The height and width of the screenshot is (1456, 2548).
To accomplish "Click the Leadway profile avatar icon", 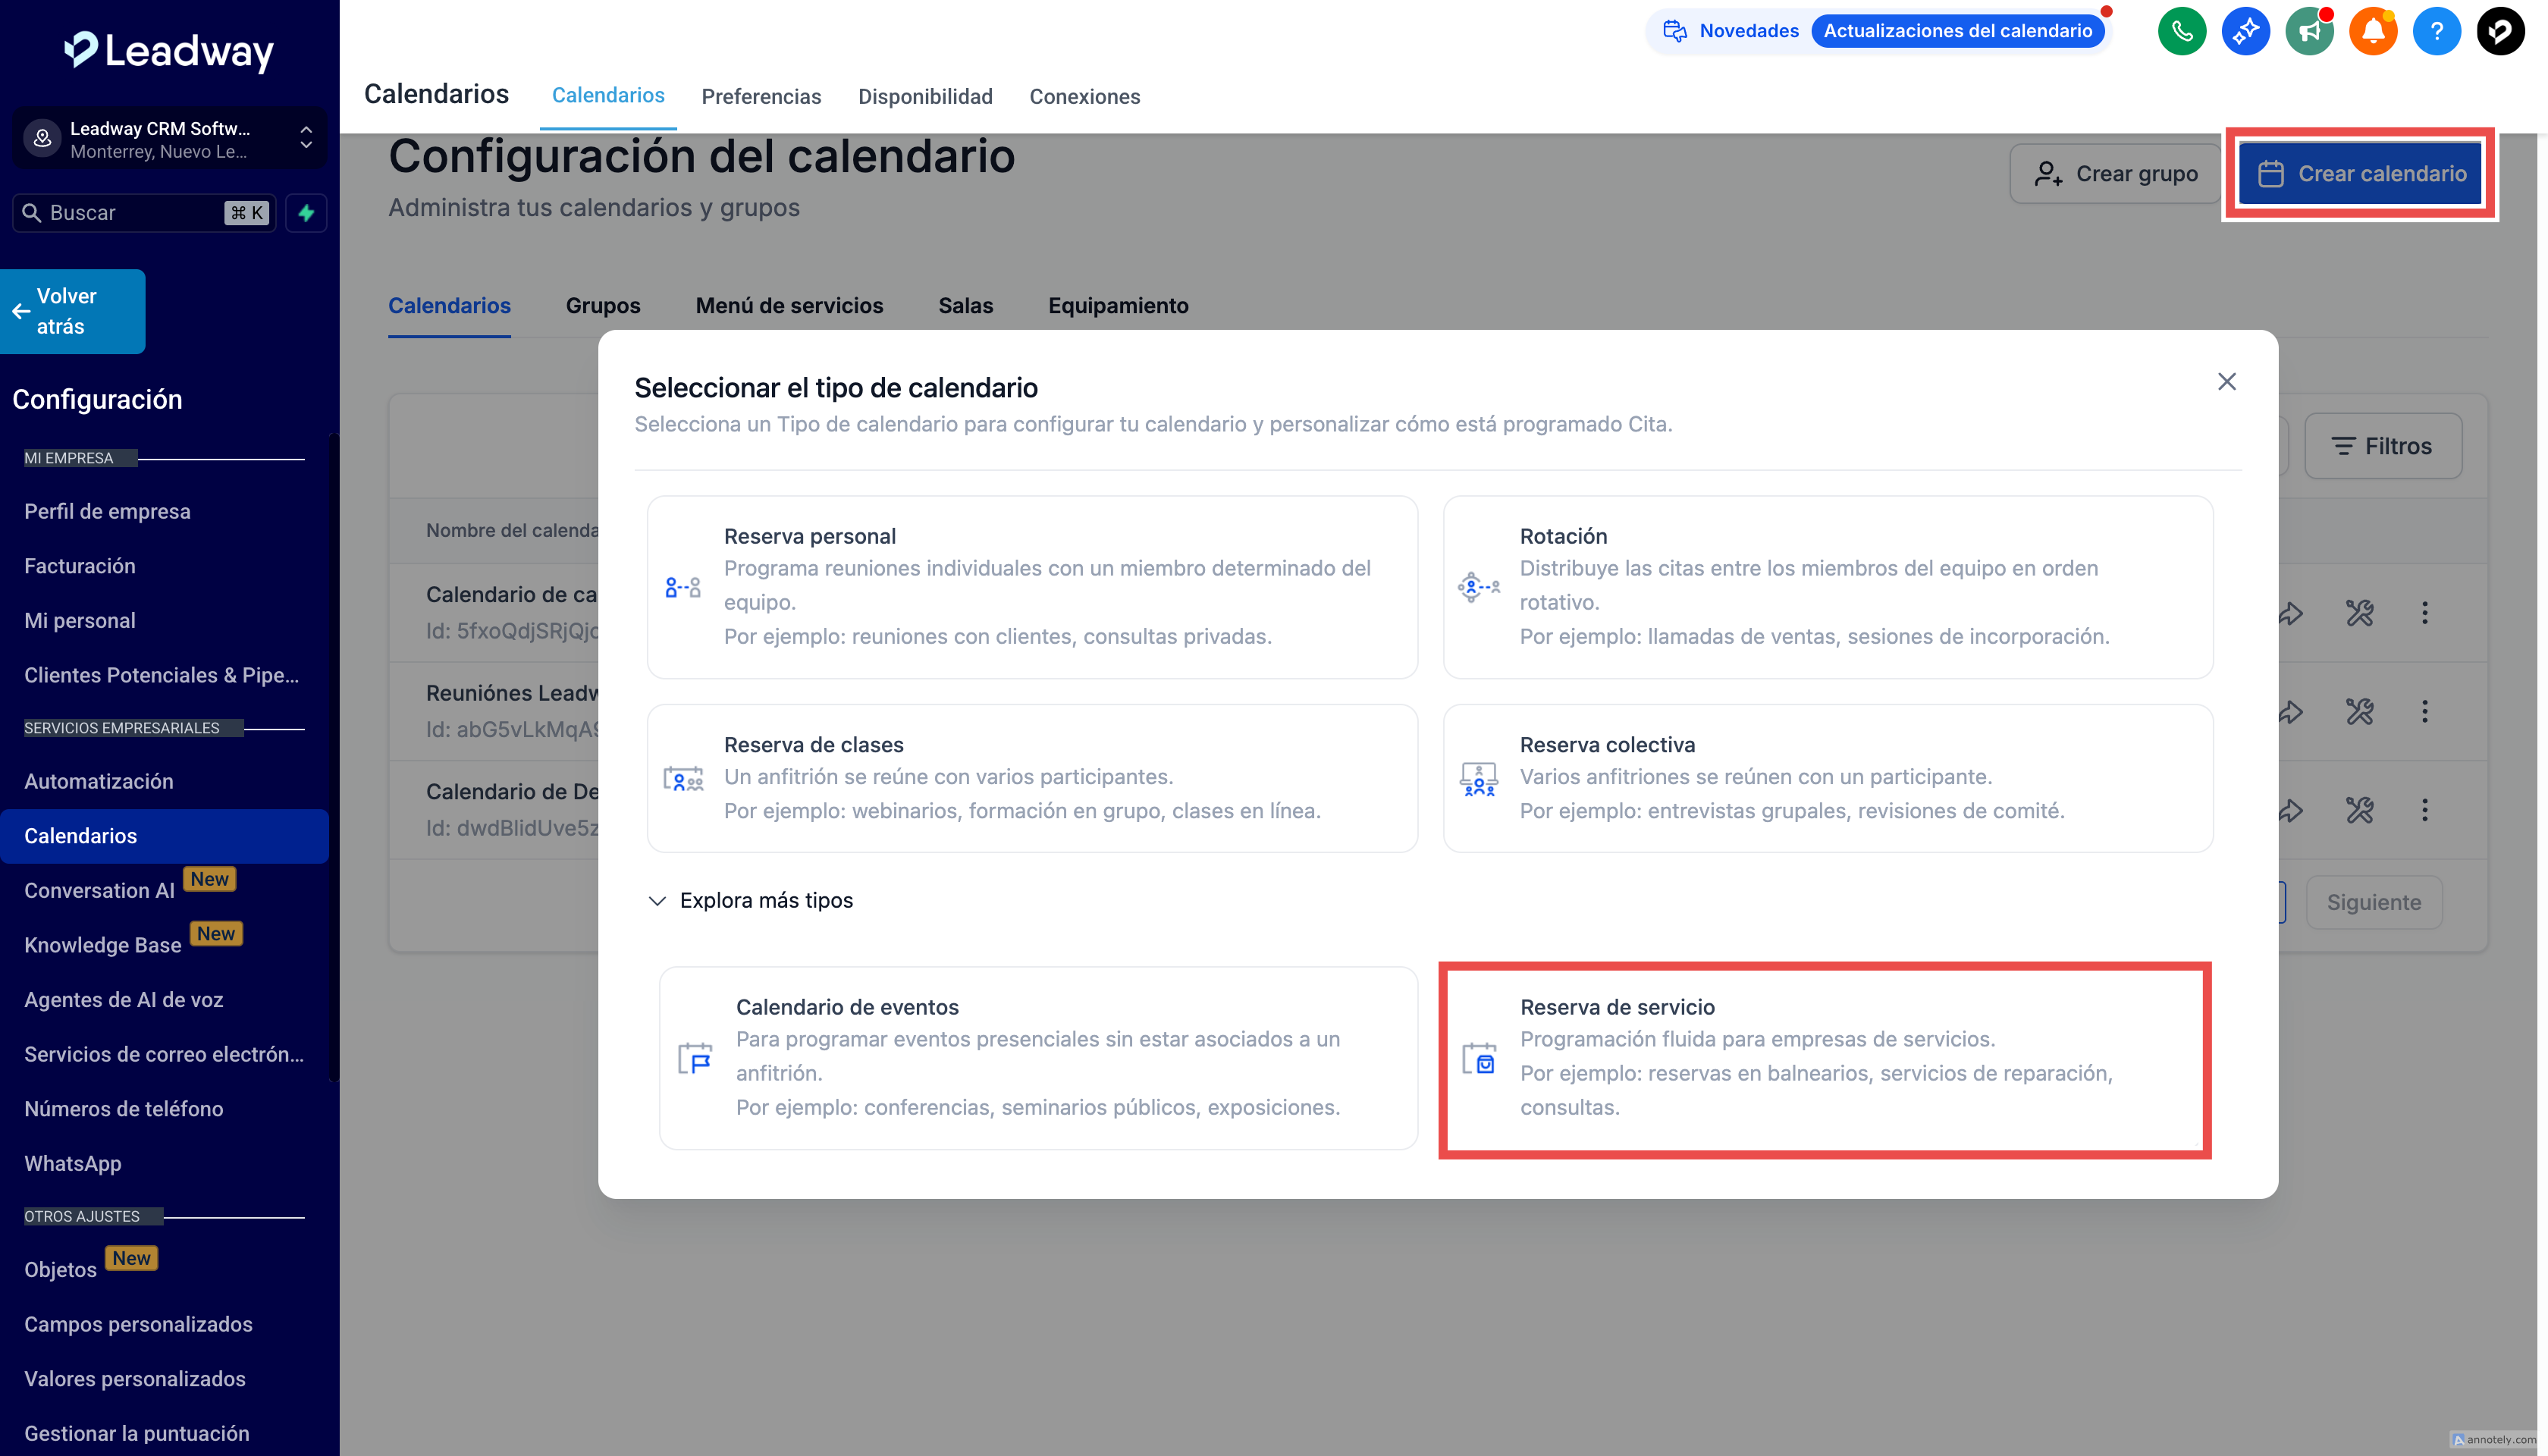I will [x=2500, y=31].
